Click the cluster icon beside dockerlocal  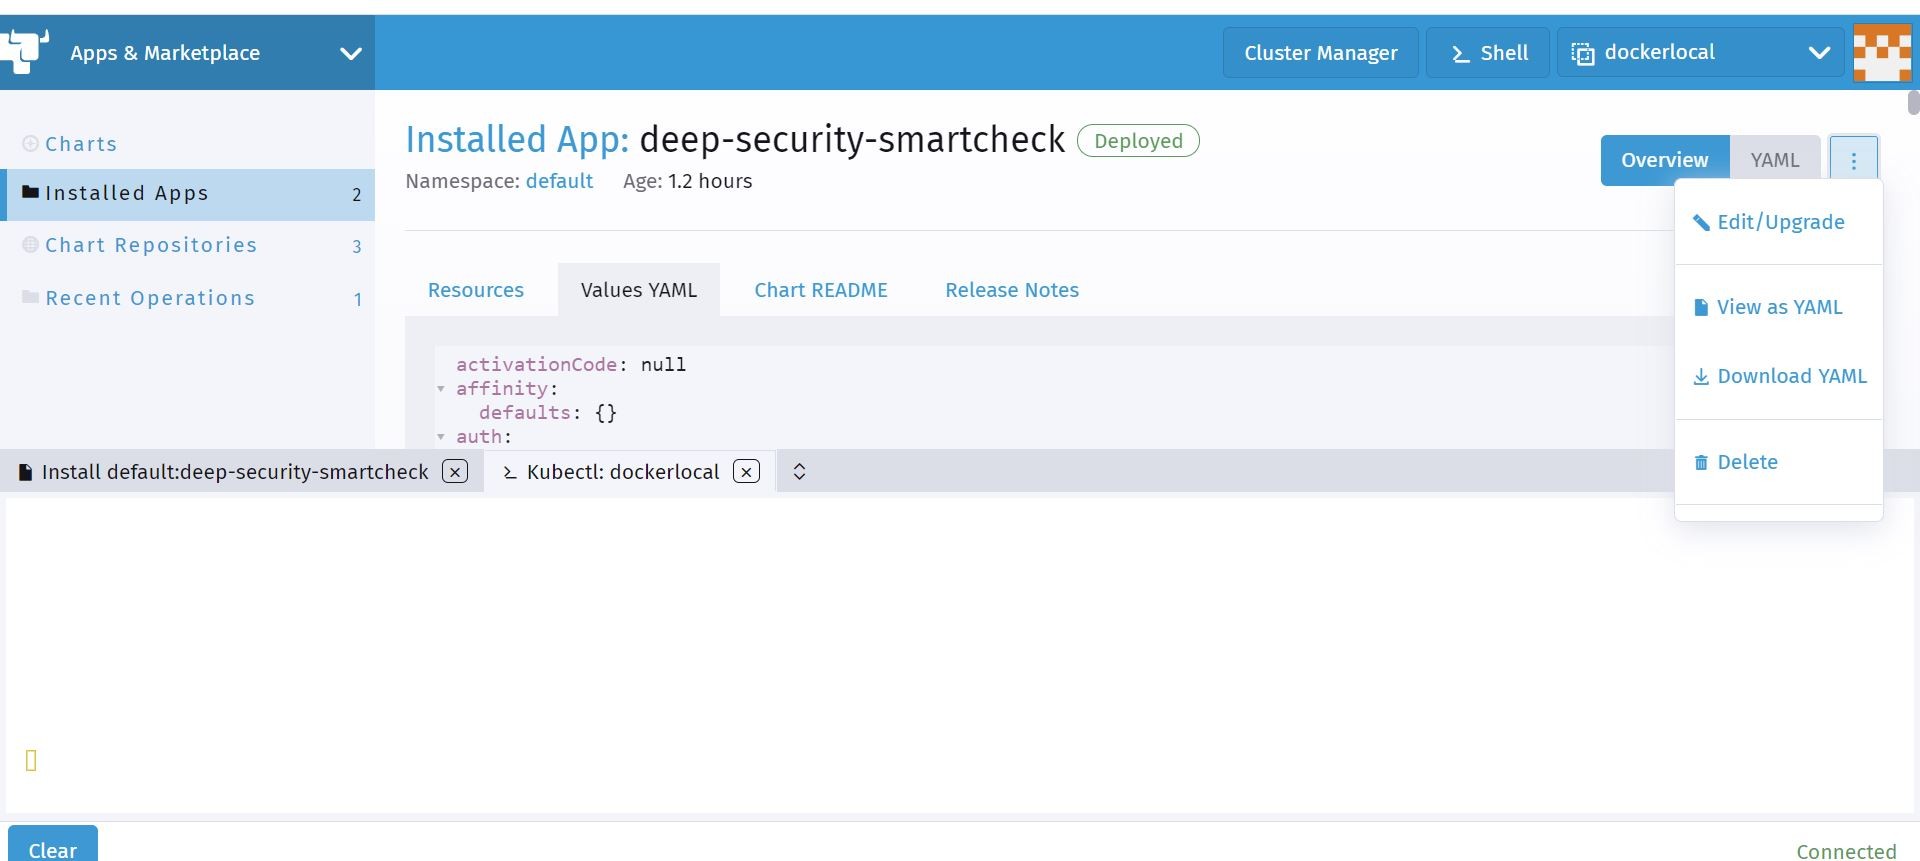[1583, 54]
